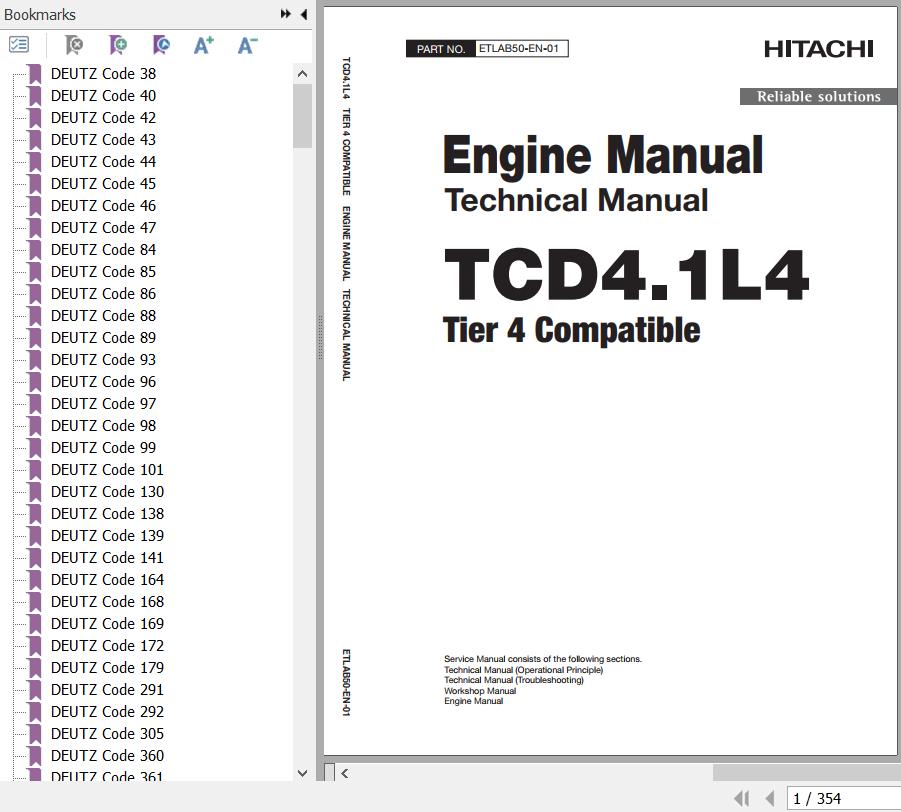Viewport: 901px width, 812px height.
Task: Jump to DEUTZ Code 172 bookmark
Action: point(107,645)
